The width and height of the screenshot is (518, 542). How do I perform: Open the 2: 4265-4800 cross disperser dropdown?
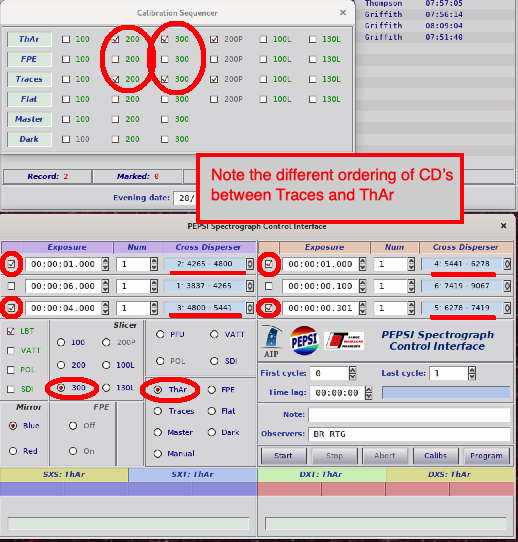[x=249, y=264]
